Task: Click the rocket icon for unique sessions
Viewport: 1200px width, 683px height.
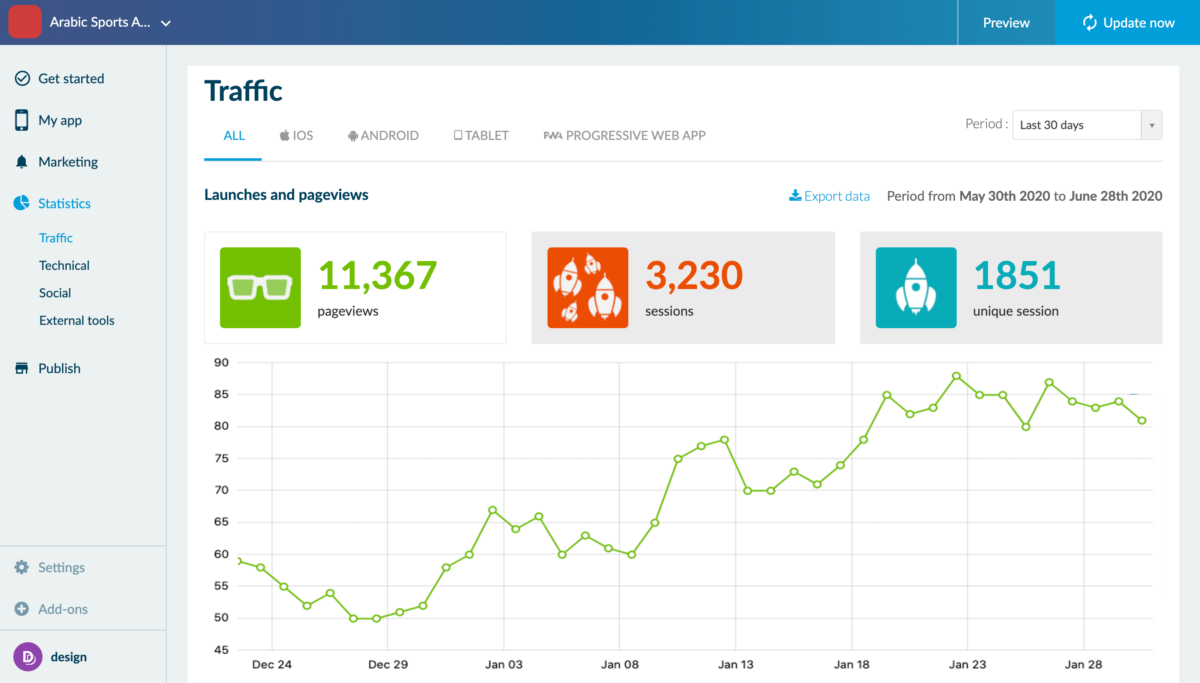Action: (x=916, y=287)
